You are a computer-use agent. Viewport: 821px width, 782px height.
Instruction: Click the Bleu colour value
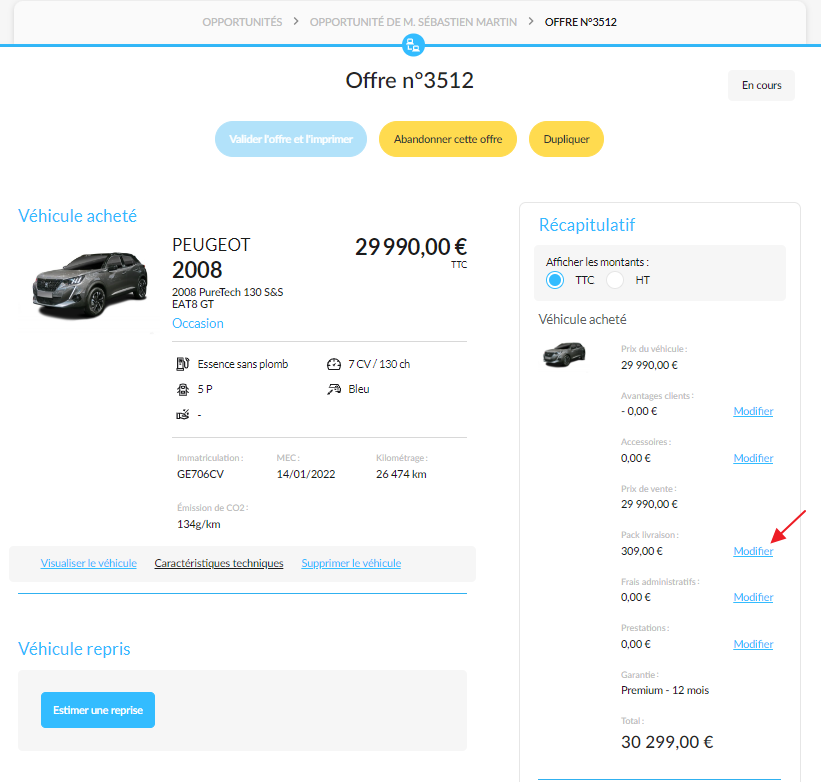pos(359,389)
